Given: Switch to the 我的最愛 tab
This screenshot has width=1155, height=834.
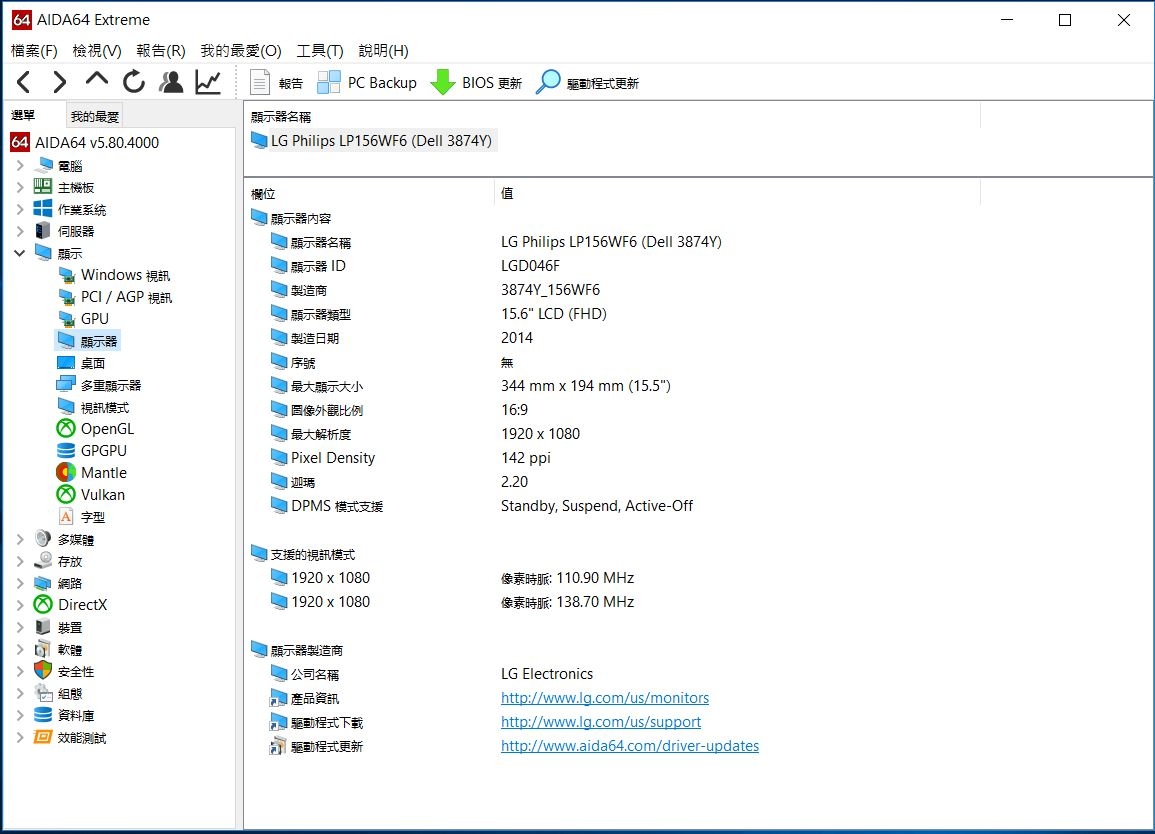Looking at the screenshot, I should [94, 116].
